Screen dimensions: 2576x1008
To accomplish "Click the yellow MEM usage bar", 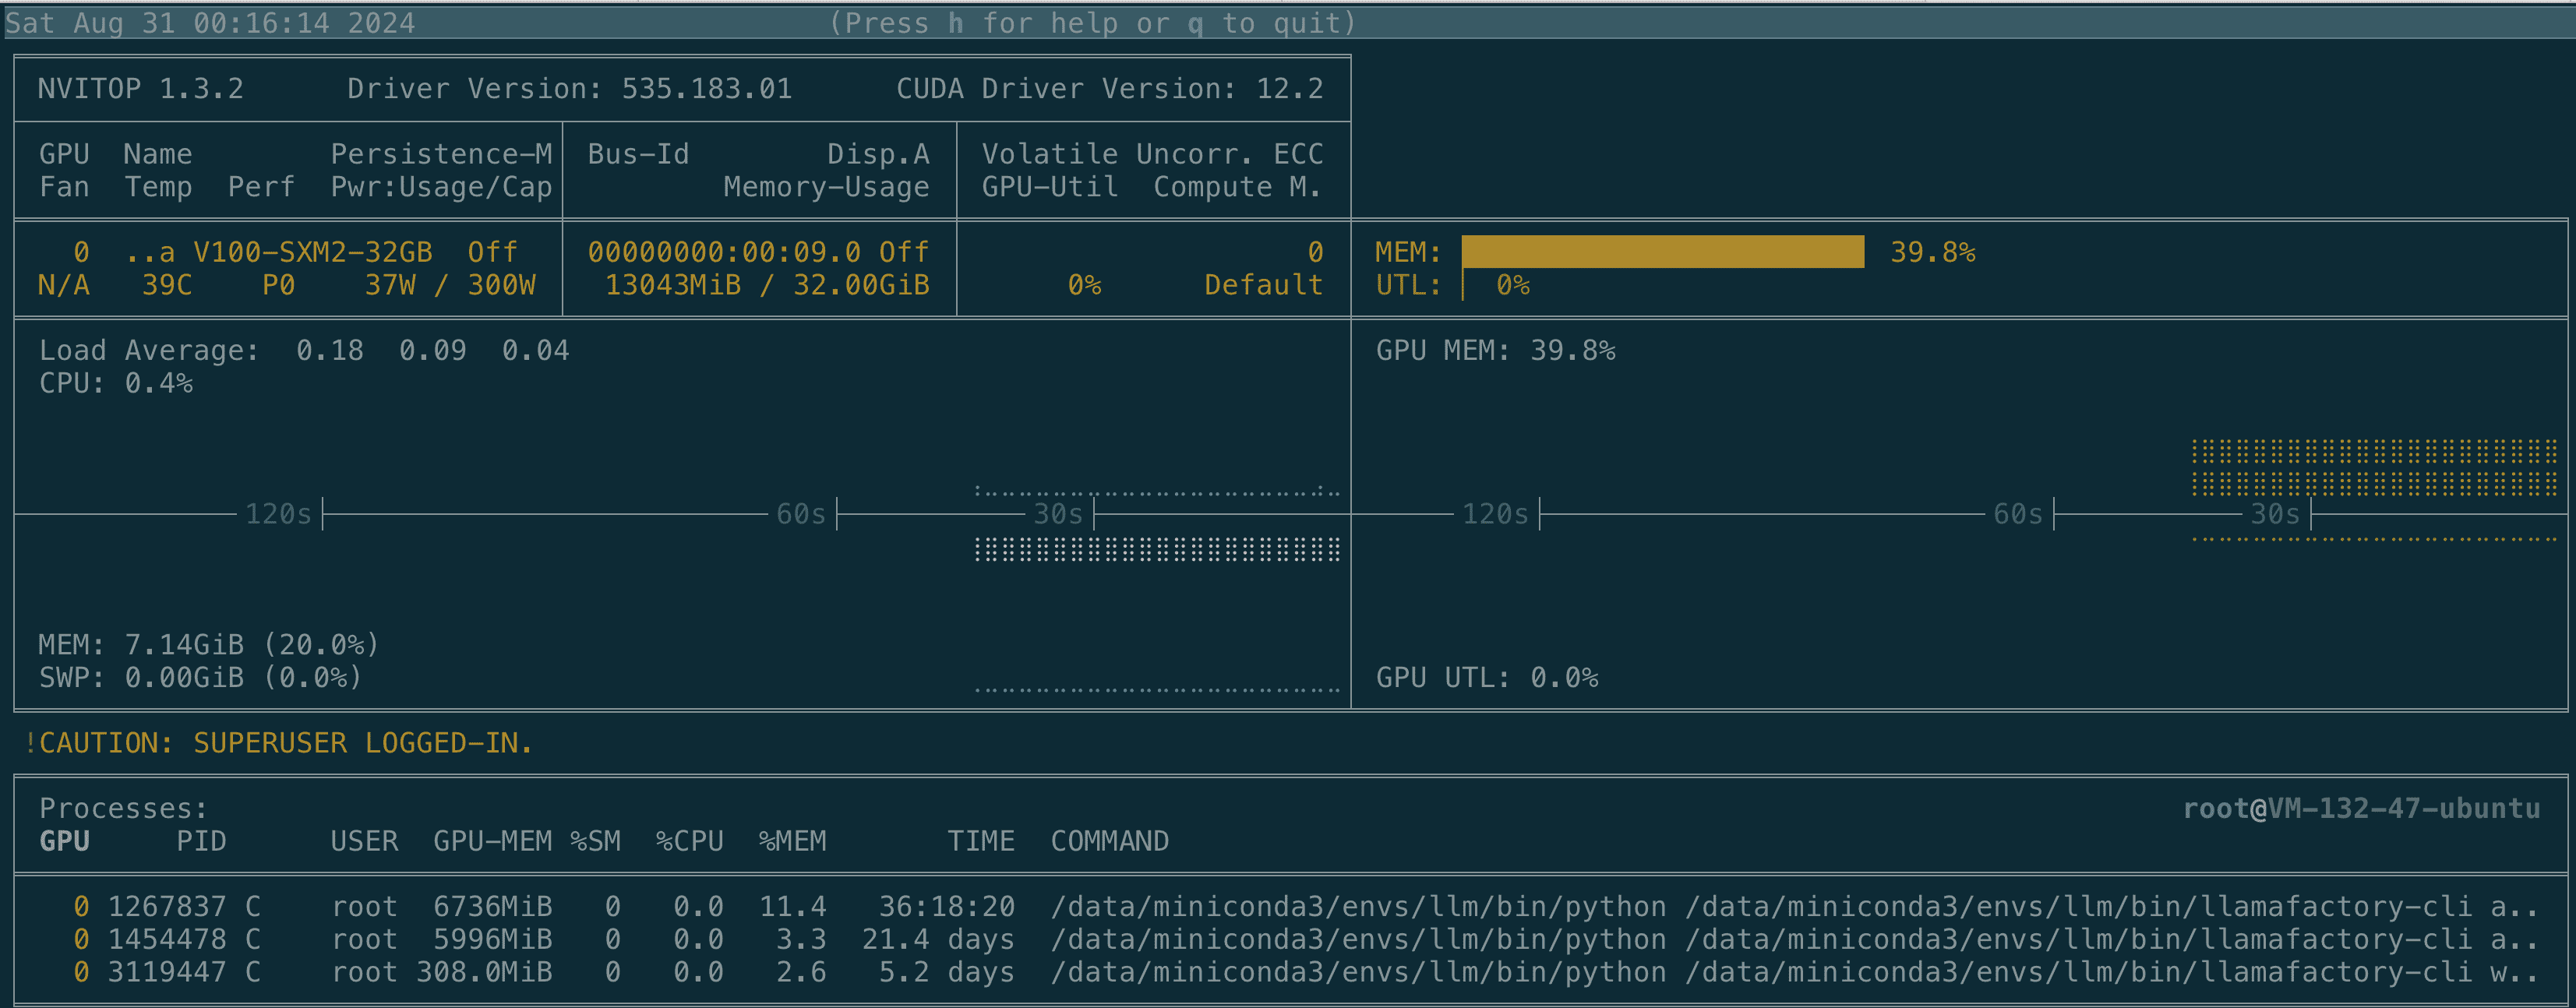I will pos(1662,252).
